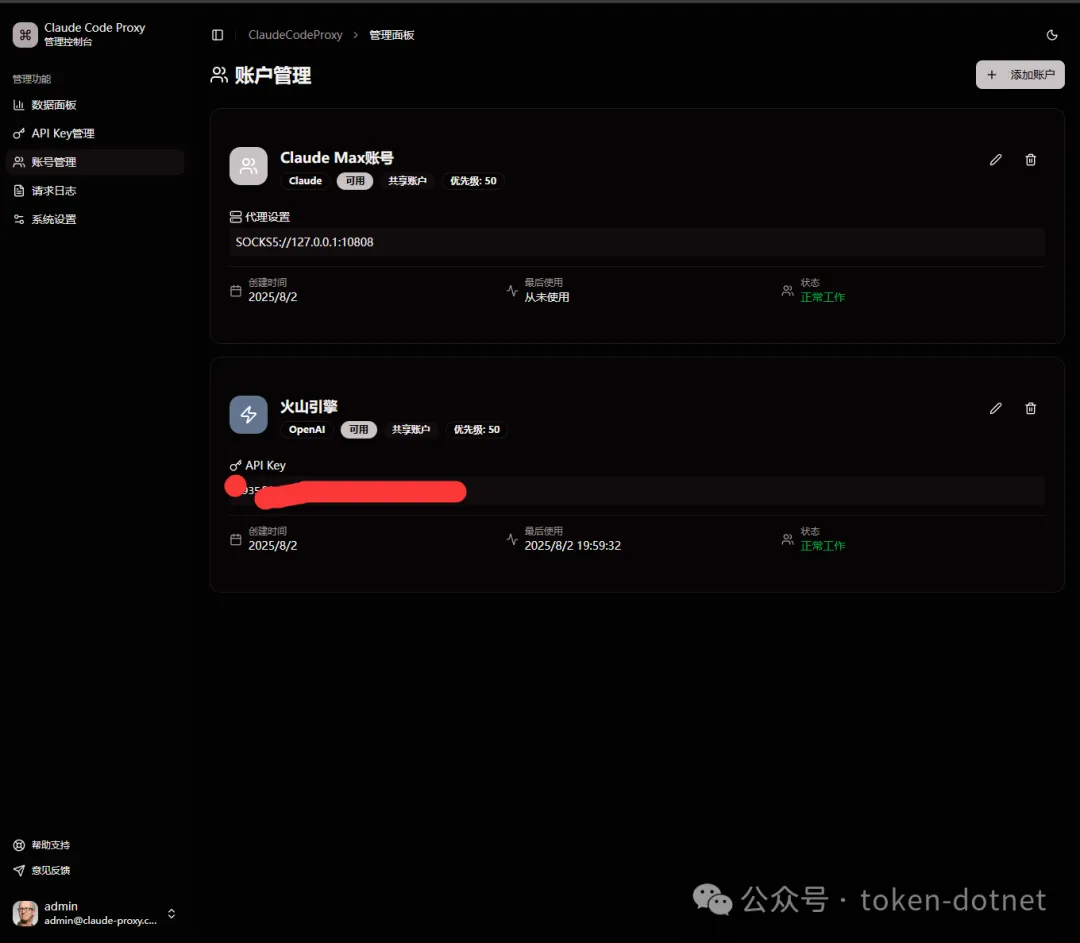Toggle the sidebar panel icon

pyautogui.click(x=218, y=35)
